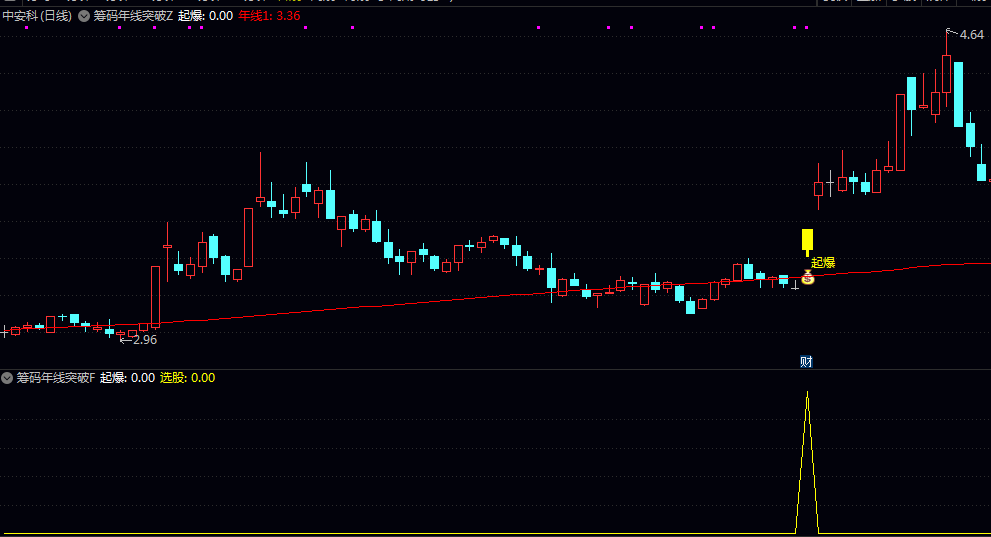Click the yellow 起爆 arrow marker
This screenshot has width=991, height=537.
(807, 243)
